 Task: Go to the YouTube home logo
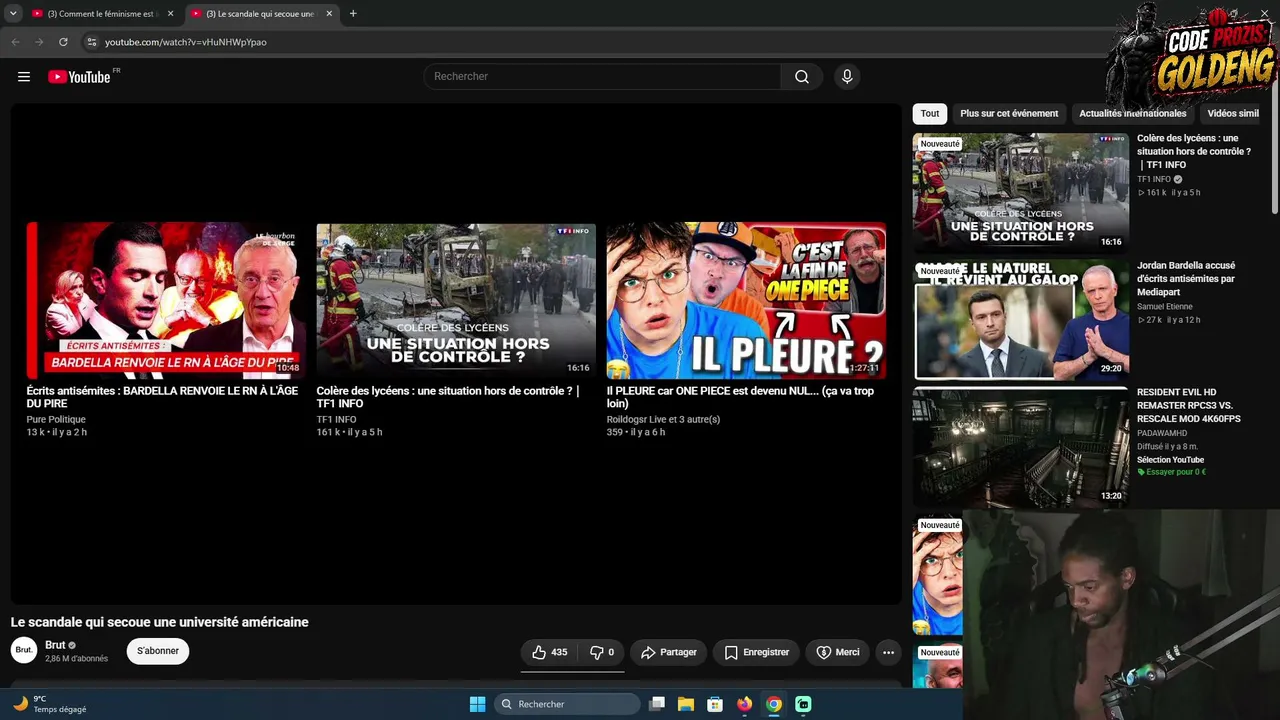[80, 77]
